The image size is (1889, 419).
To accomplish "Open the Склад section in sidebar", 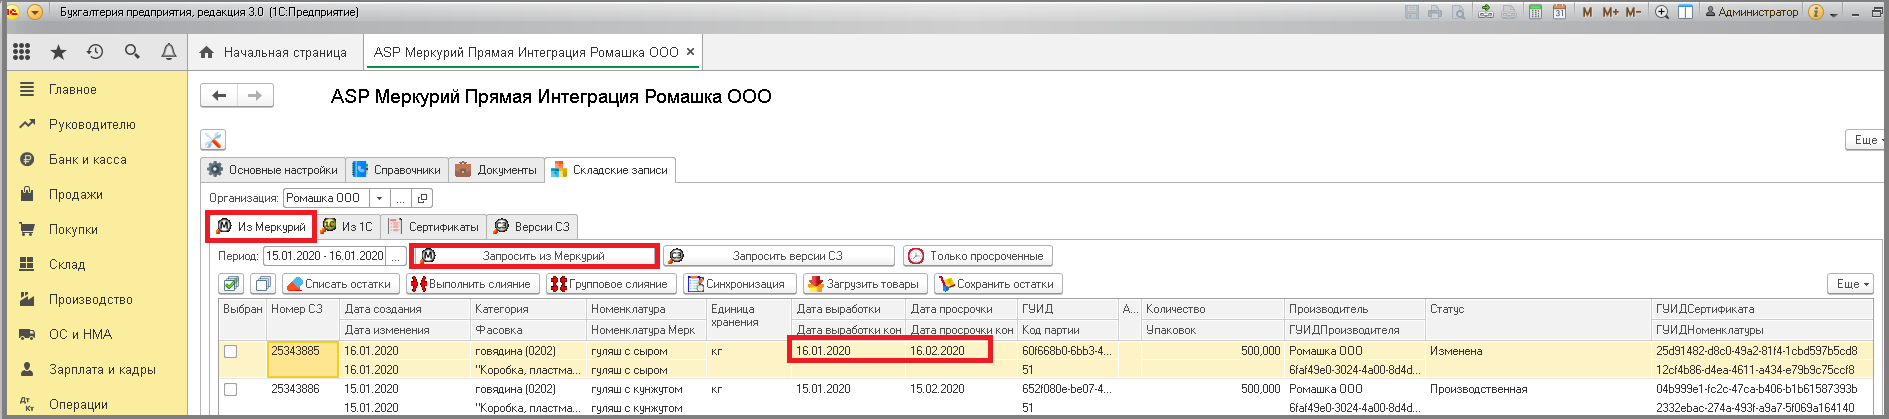I will [x=67, y=264].
